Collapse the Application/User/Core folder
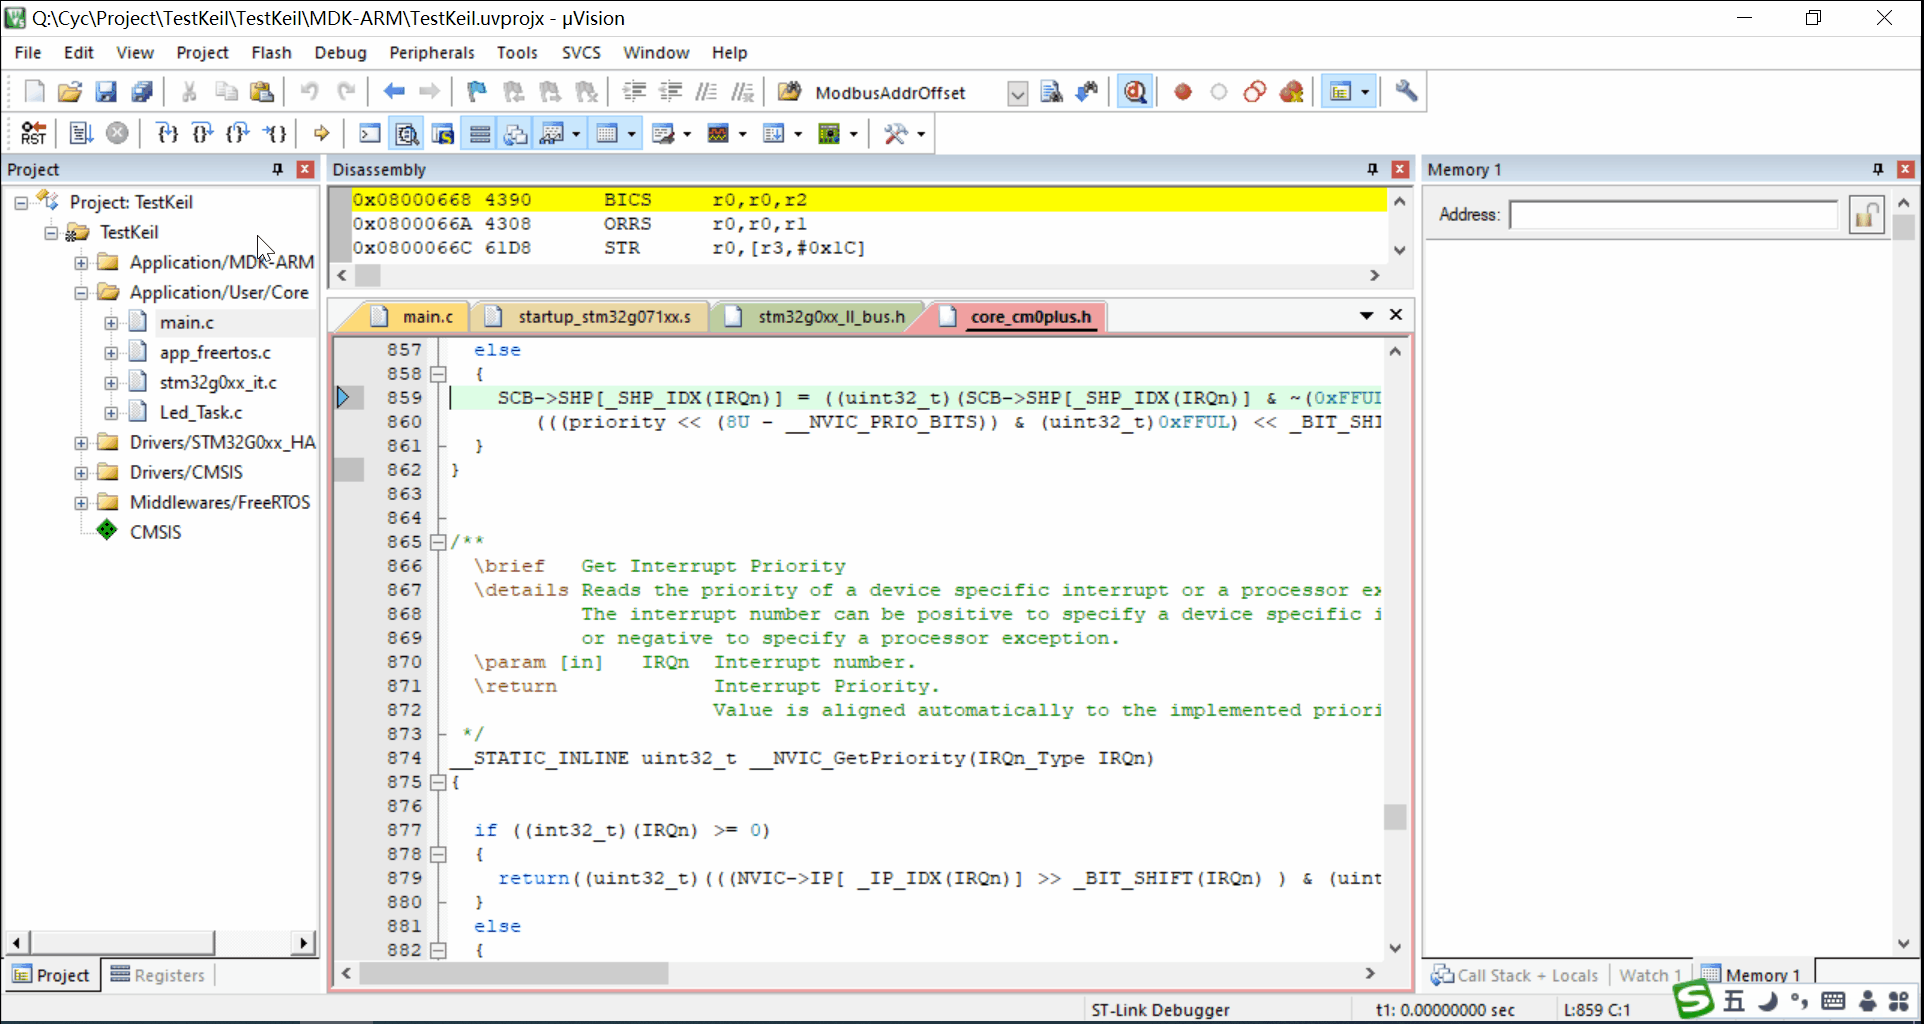This screenshot has width=1924, height=1024. [x=81, y=293]
